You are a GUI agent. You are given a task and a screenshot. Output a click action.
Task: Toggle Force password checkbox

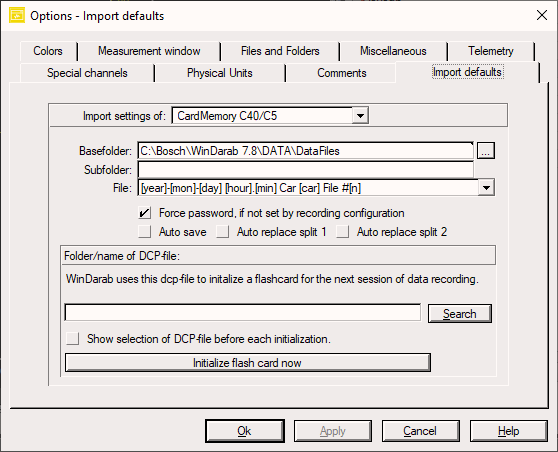tap(144, 213)
